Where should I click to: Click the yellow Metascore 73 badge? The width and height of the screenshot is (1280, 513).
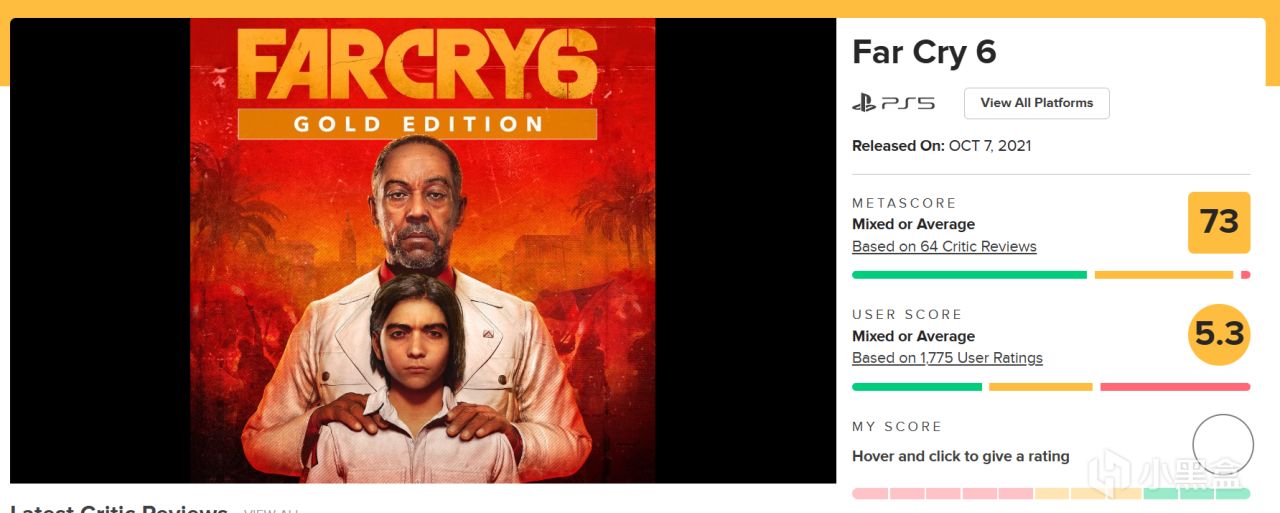(1219, 222)
